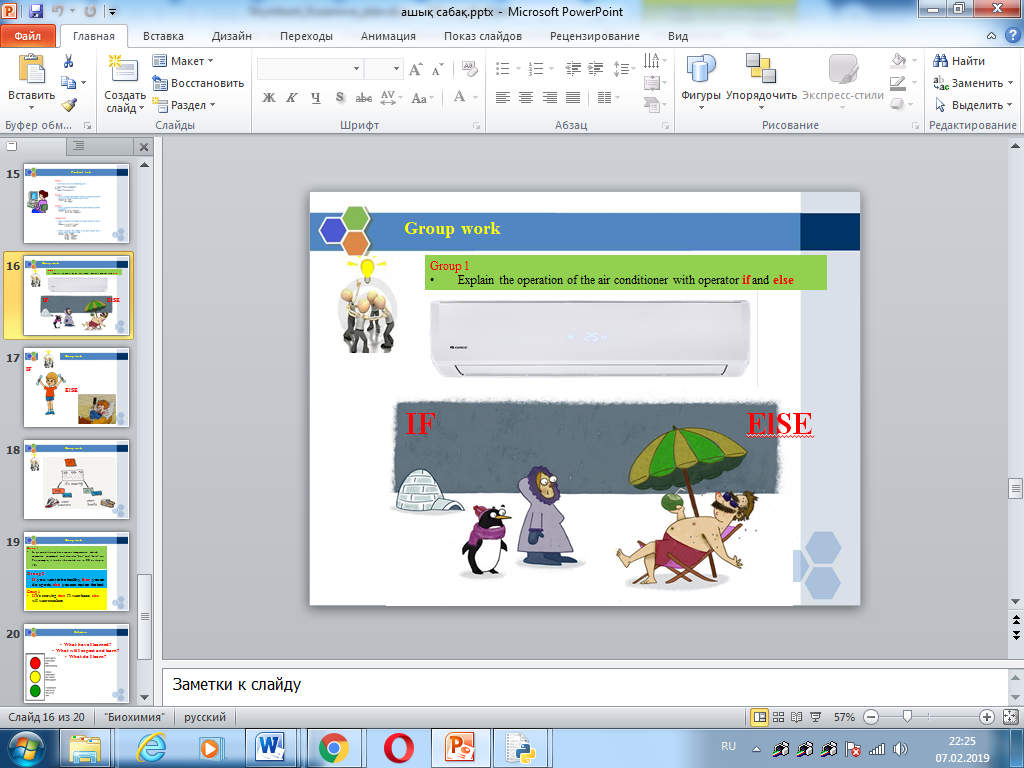This screenshot has width=1024, height=768.
Task: Increase font size with large A icon
Action: tap(415, 69)
